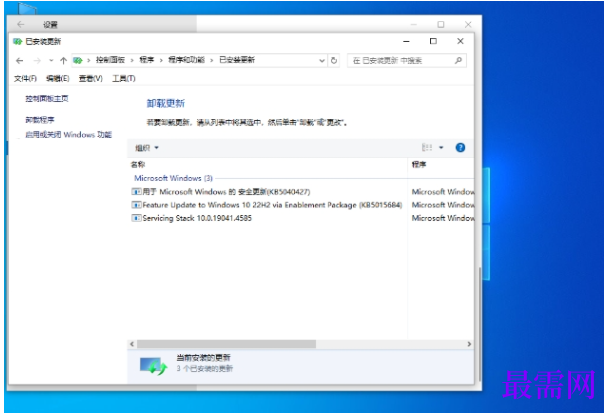
Task: Open recent locations dropdown next to forward arrow
Action: pyautogui.click(x=51, y=61)
